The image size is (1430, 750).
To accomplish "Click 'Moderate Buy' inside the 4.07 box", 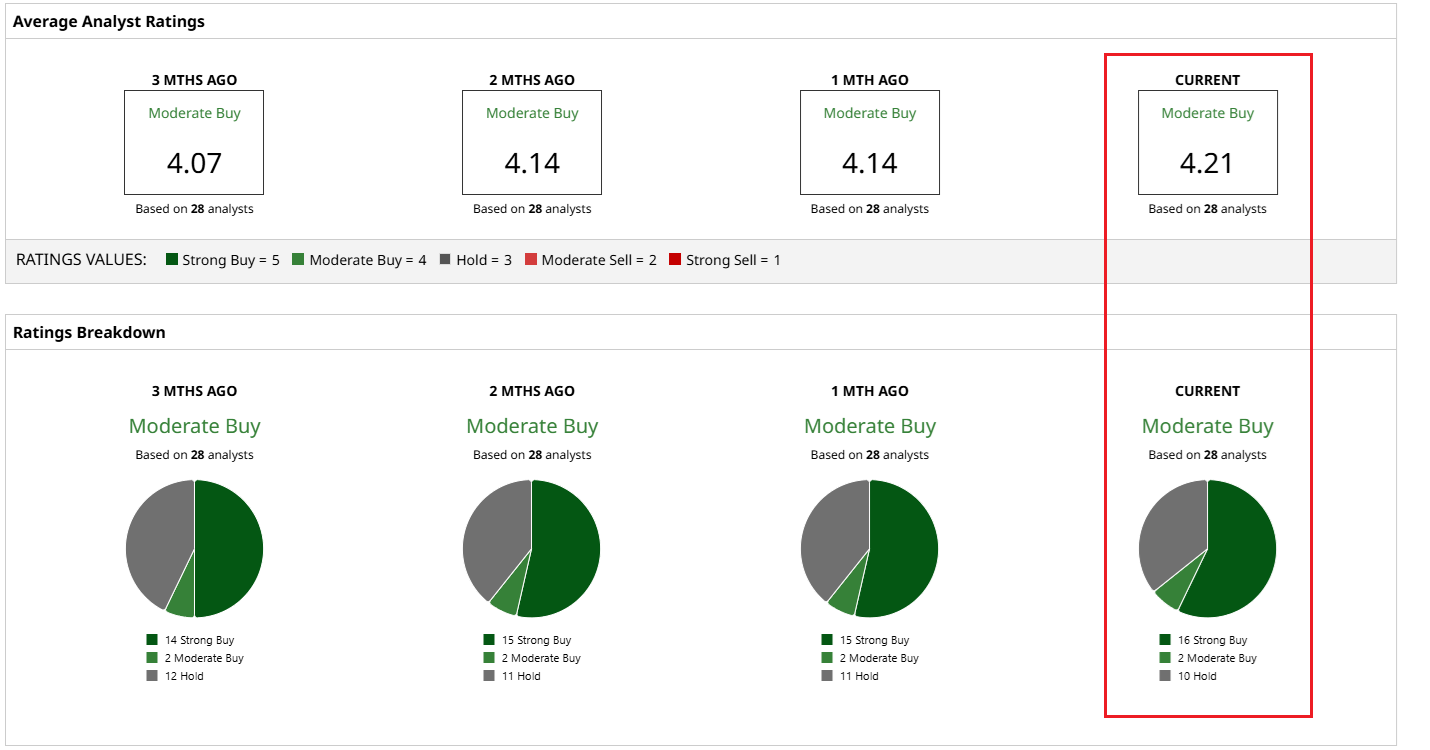I will 194,113.
